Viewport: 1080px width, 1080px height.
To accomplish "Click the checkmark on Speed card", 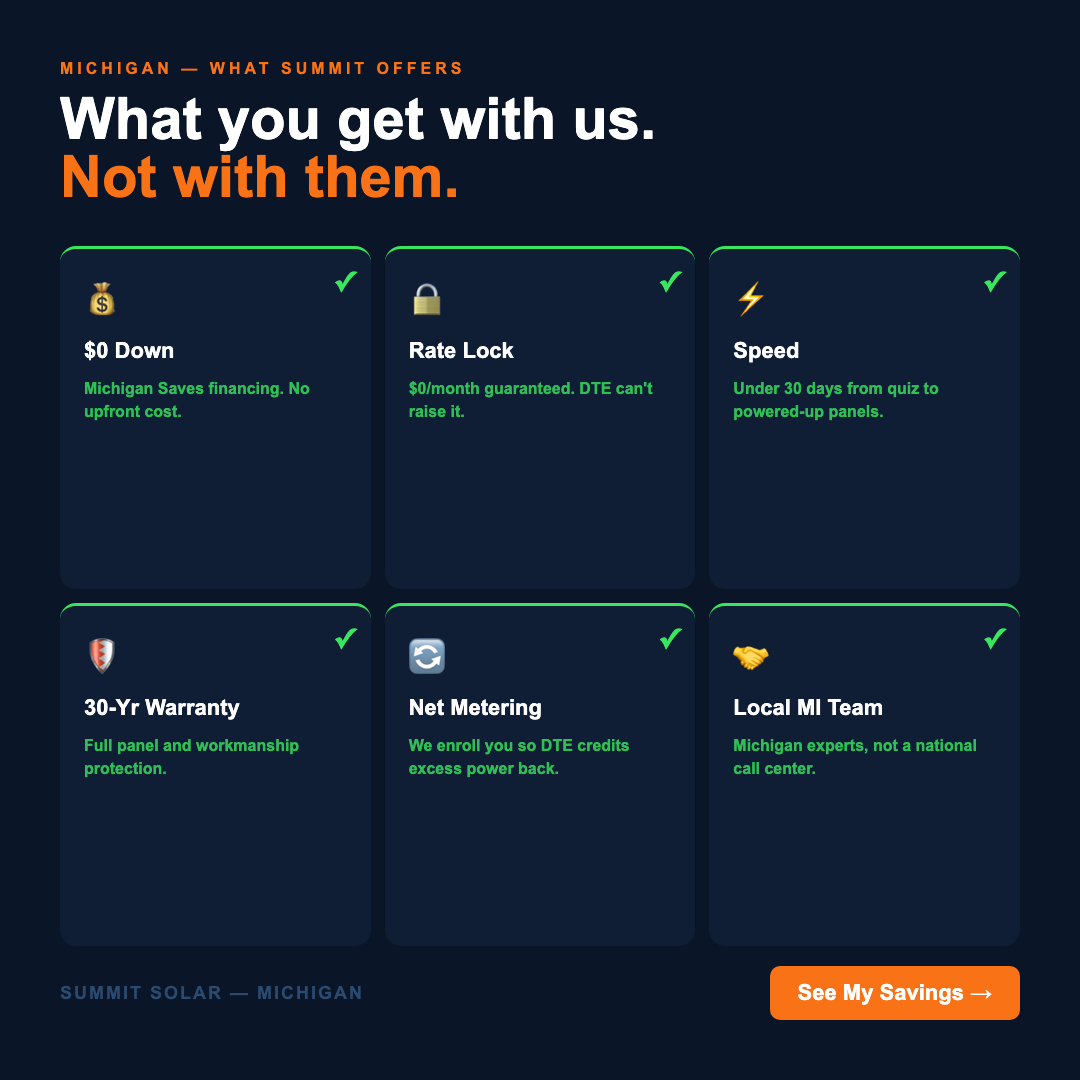I will 994,282.
